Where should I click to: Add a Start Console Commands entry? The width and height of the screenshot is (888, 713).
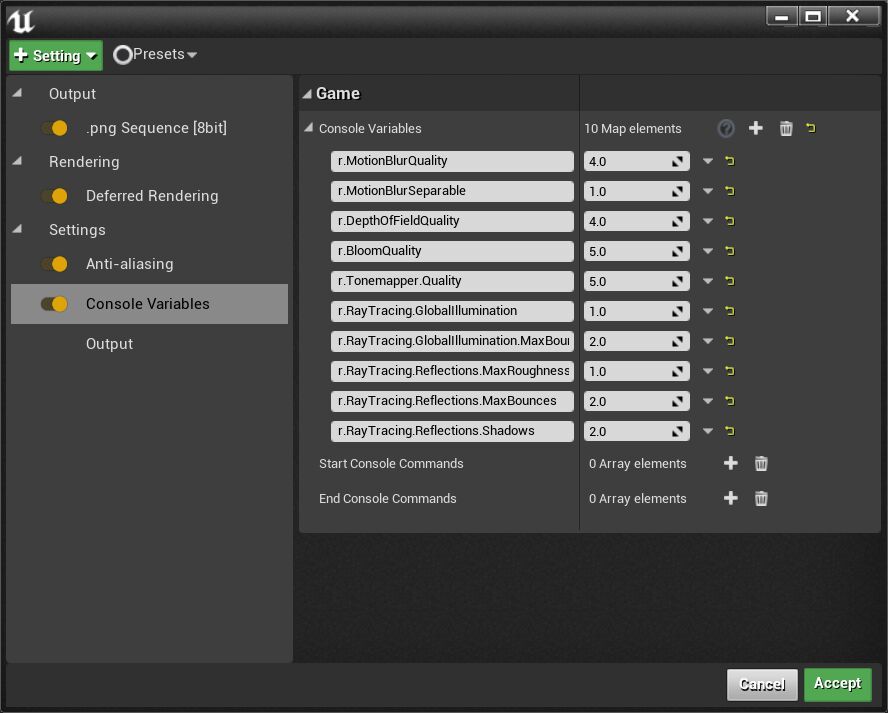click(x=731, y=463)
